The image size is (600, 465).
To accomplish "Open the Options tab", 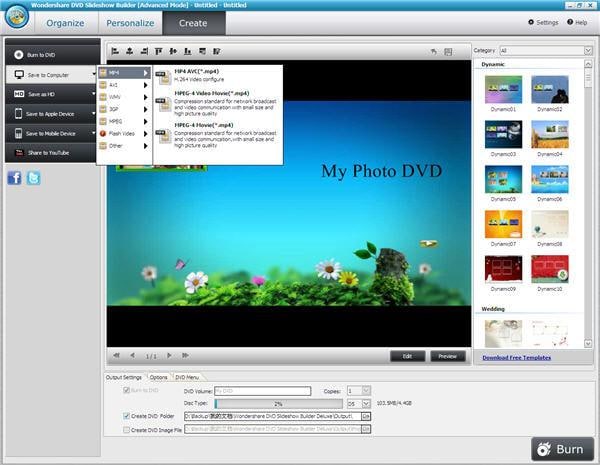I will tap(158, 377).
